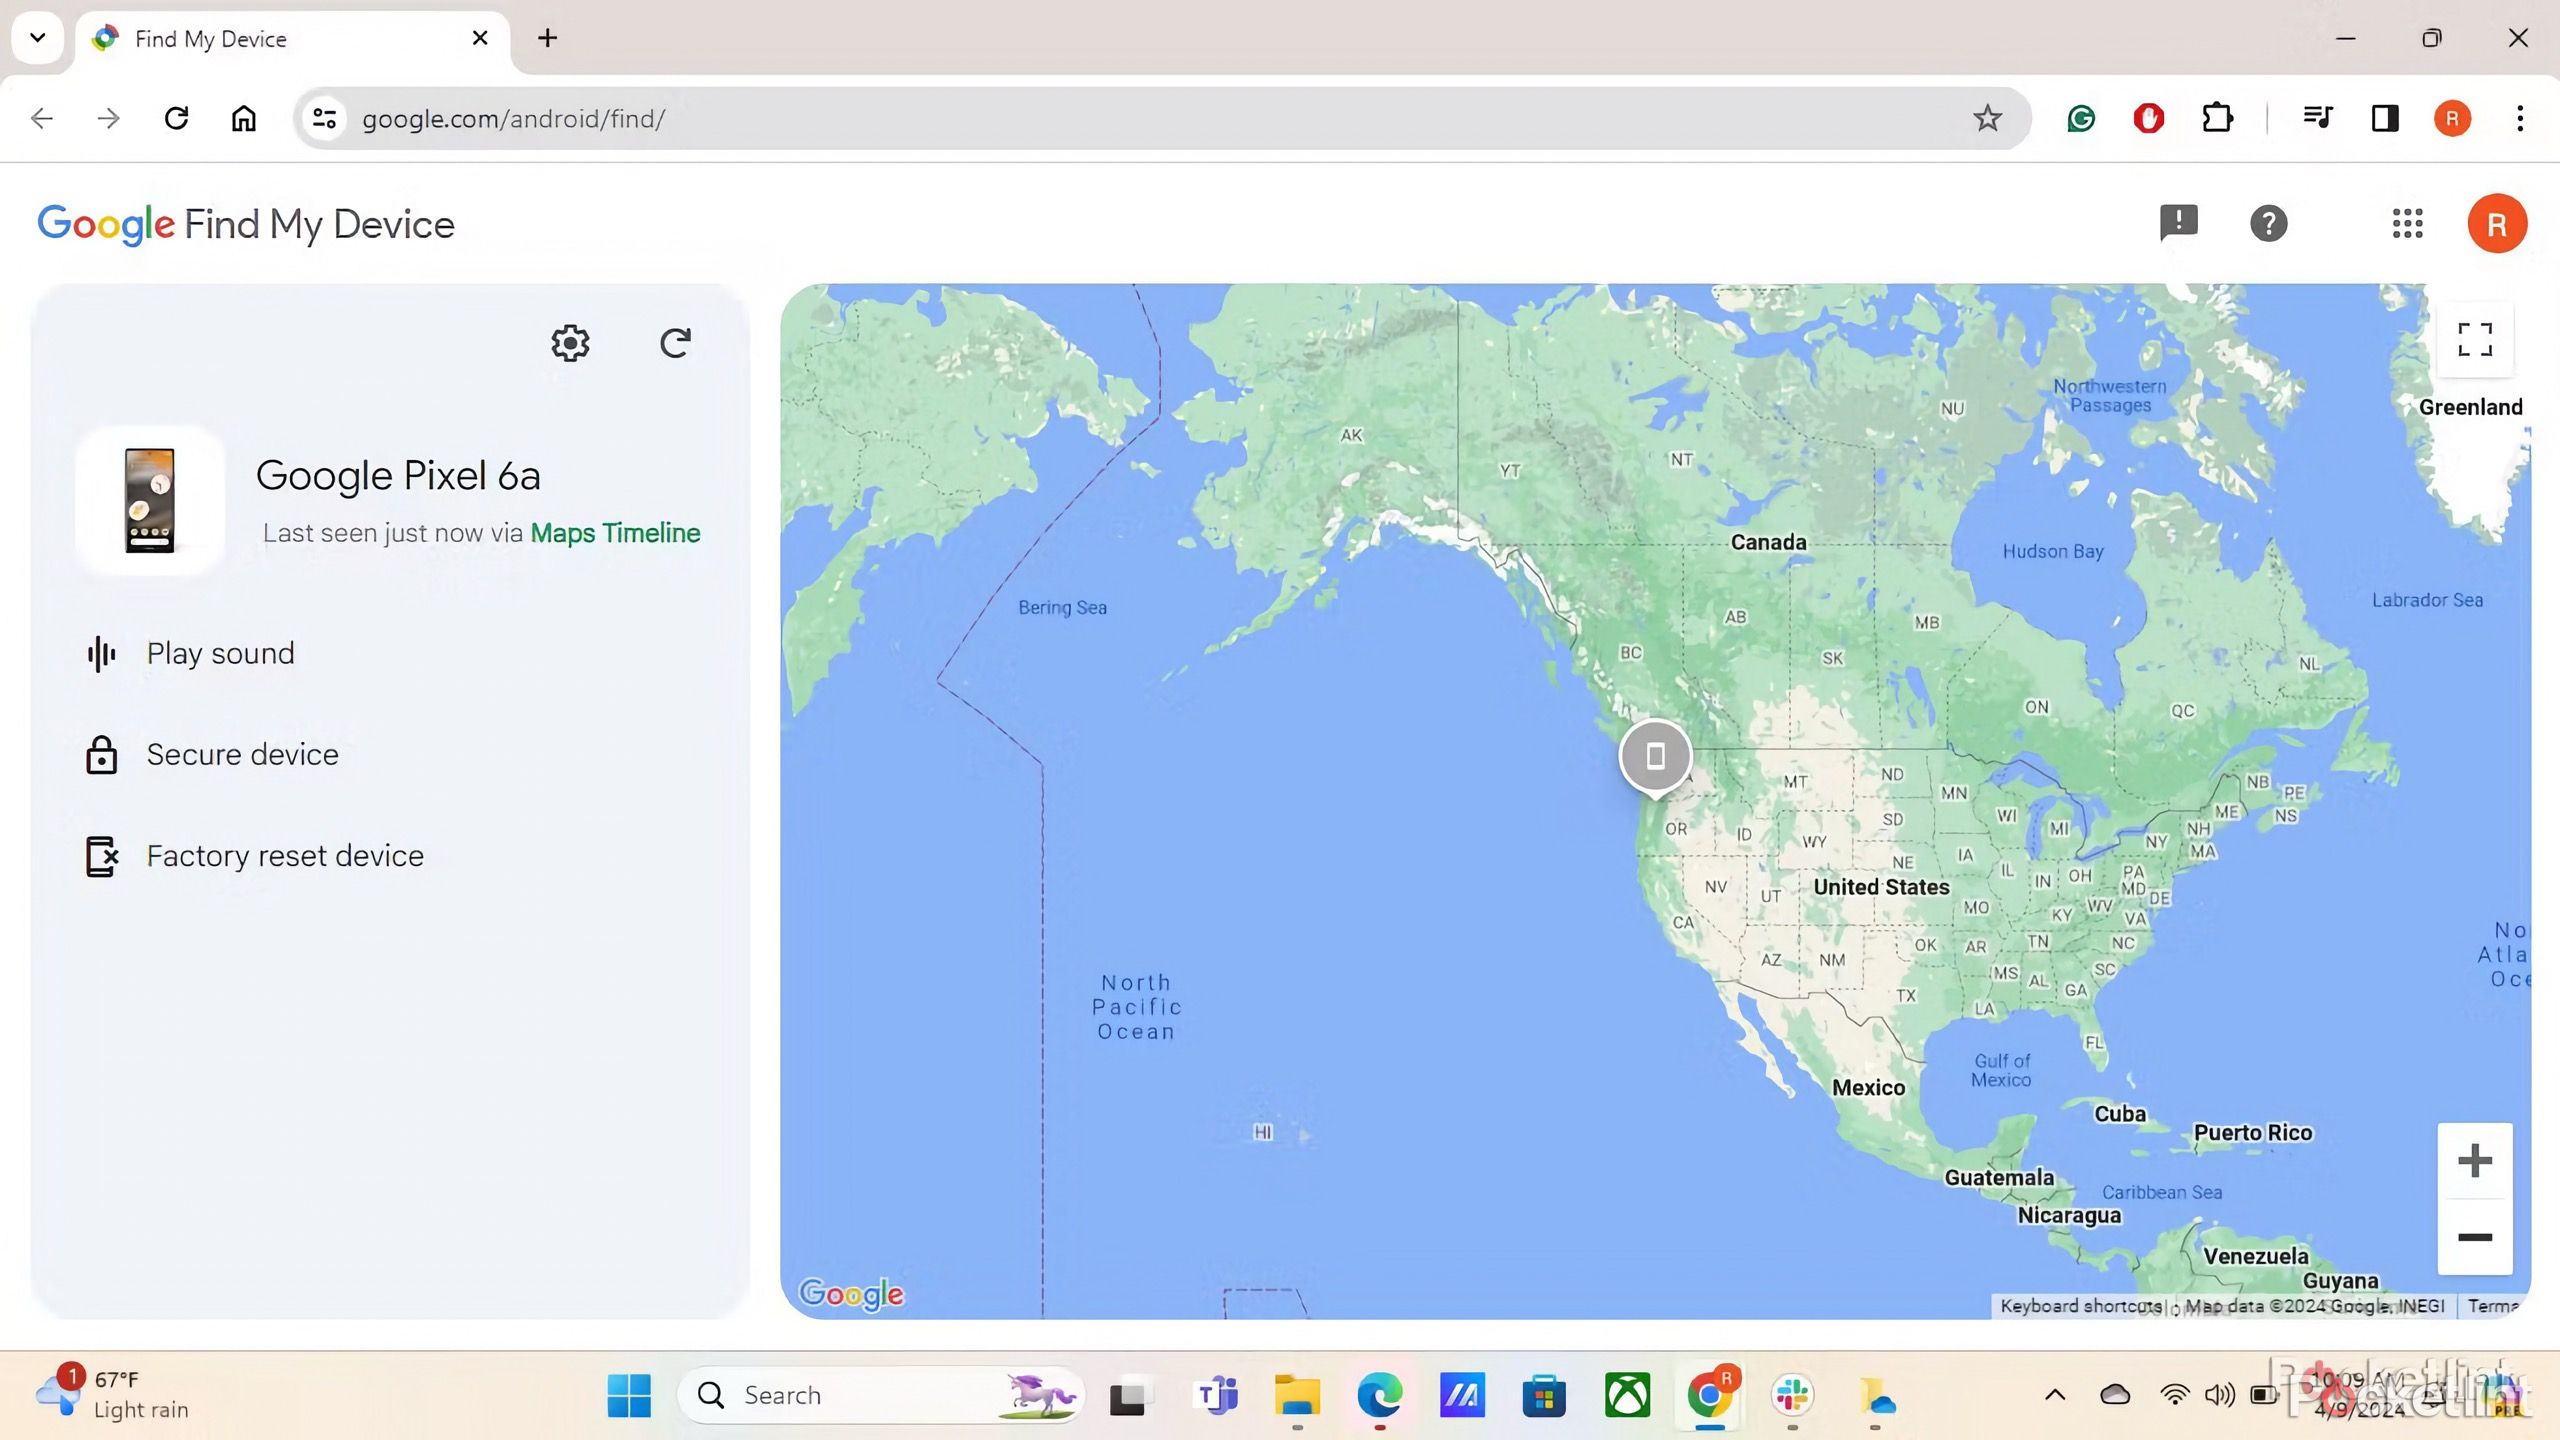Image resolution: width=2560 pixels, height=1440 pixels.
Task: Open red shield extension icon
Action: pos(2149,119)
